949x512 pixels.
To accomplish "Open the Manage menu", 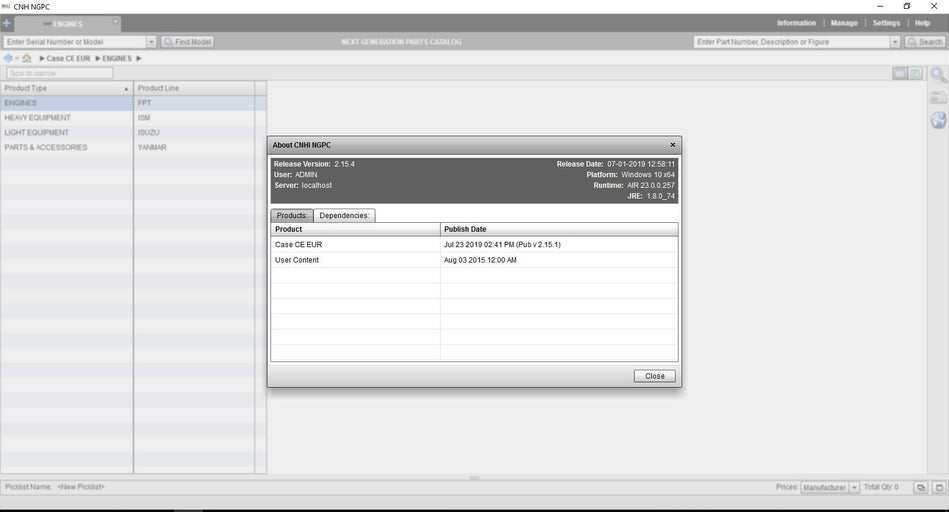I will click(x=843, y=23).
